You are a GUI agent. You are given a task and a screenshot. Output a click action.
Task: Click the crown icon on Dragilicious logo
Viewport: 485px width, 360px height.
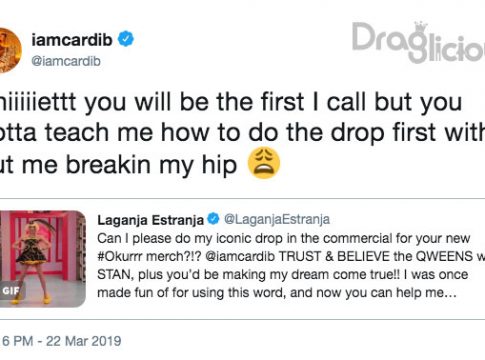[421, 27]
